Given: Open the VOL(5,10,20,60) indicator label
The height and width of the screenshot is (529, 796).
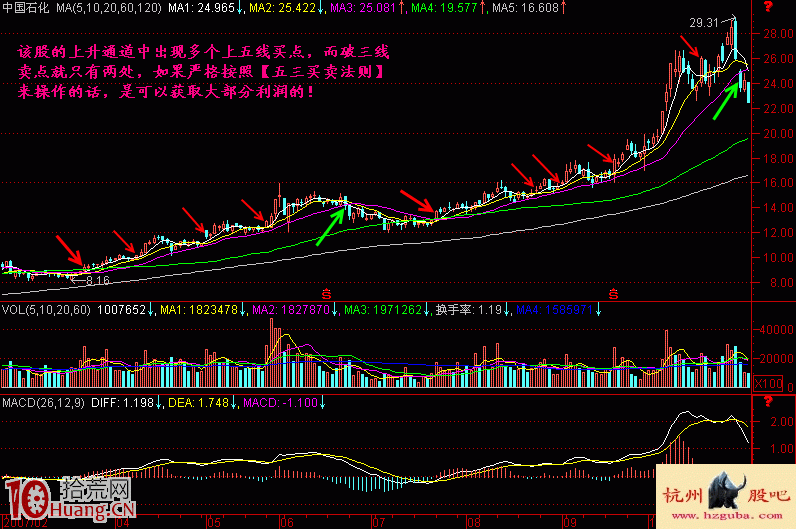Looking at the screenshot, I should click(46, 310).
